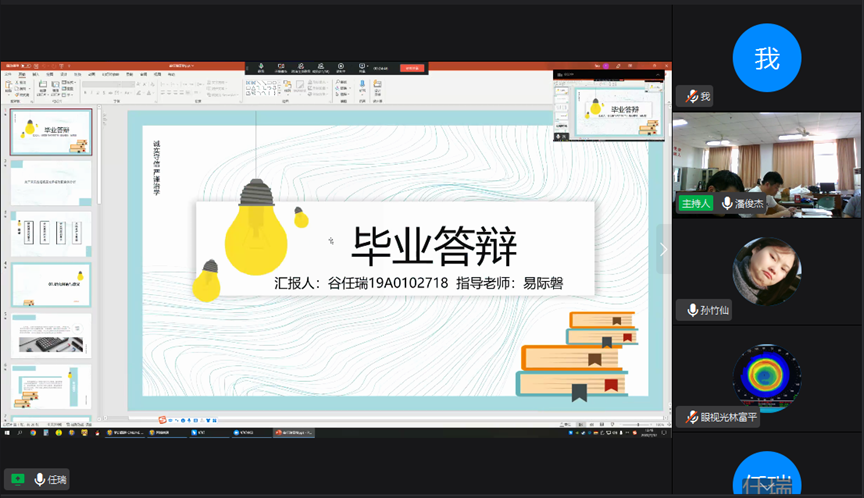
Task: Toggle muted microphone icon beside 我
Action: click(690, 97)
